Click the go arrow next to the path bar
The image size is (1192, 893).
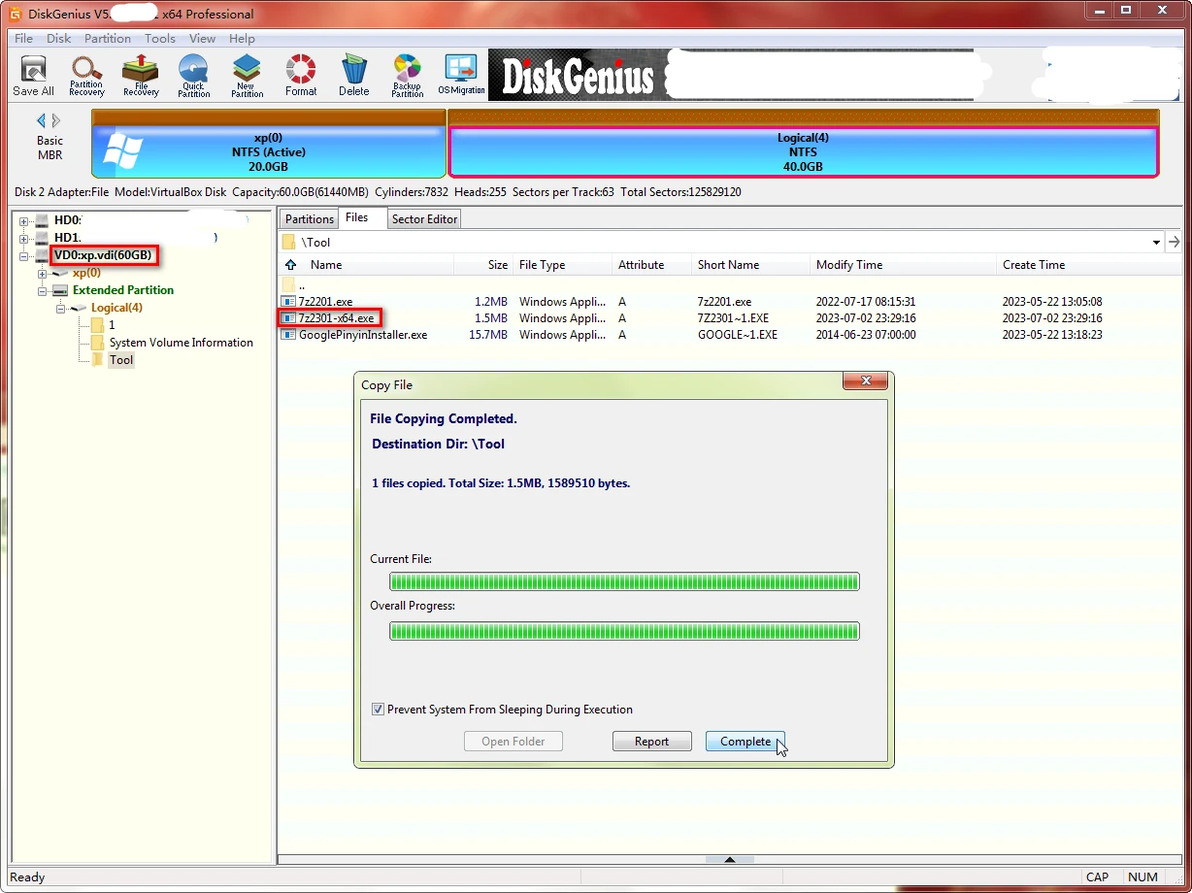coord(1175,242)
